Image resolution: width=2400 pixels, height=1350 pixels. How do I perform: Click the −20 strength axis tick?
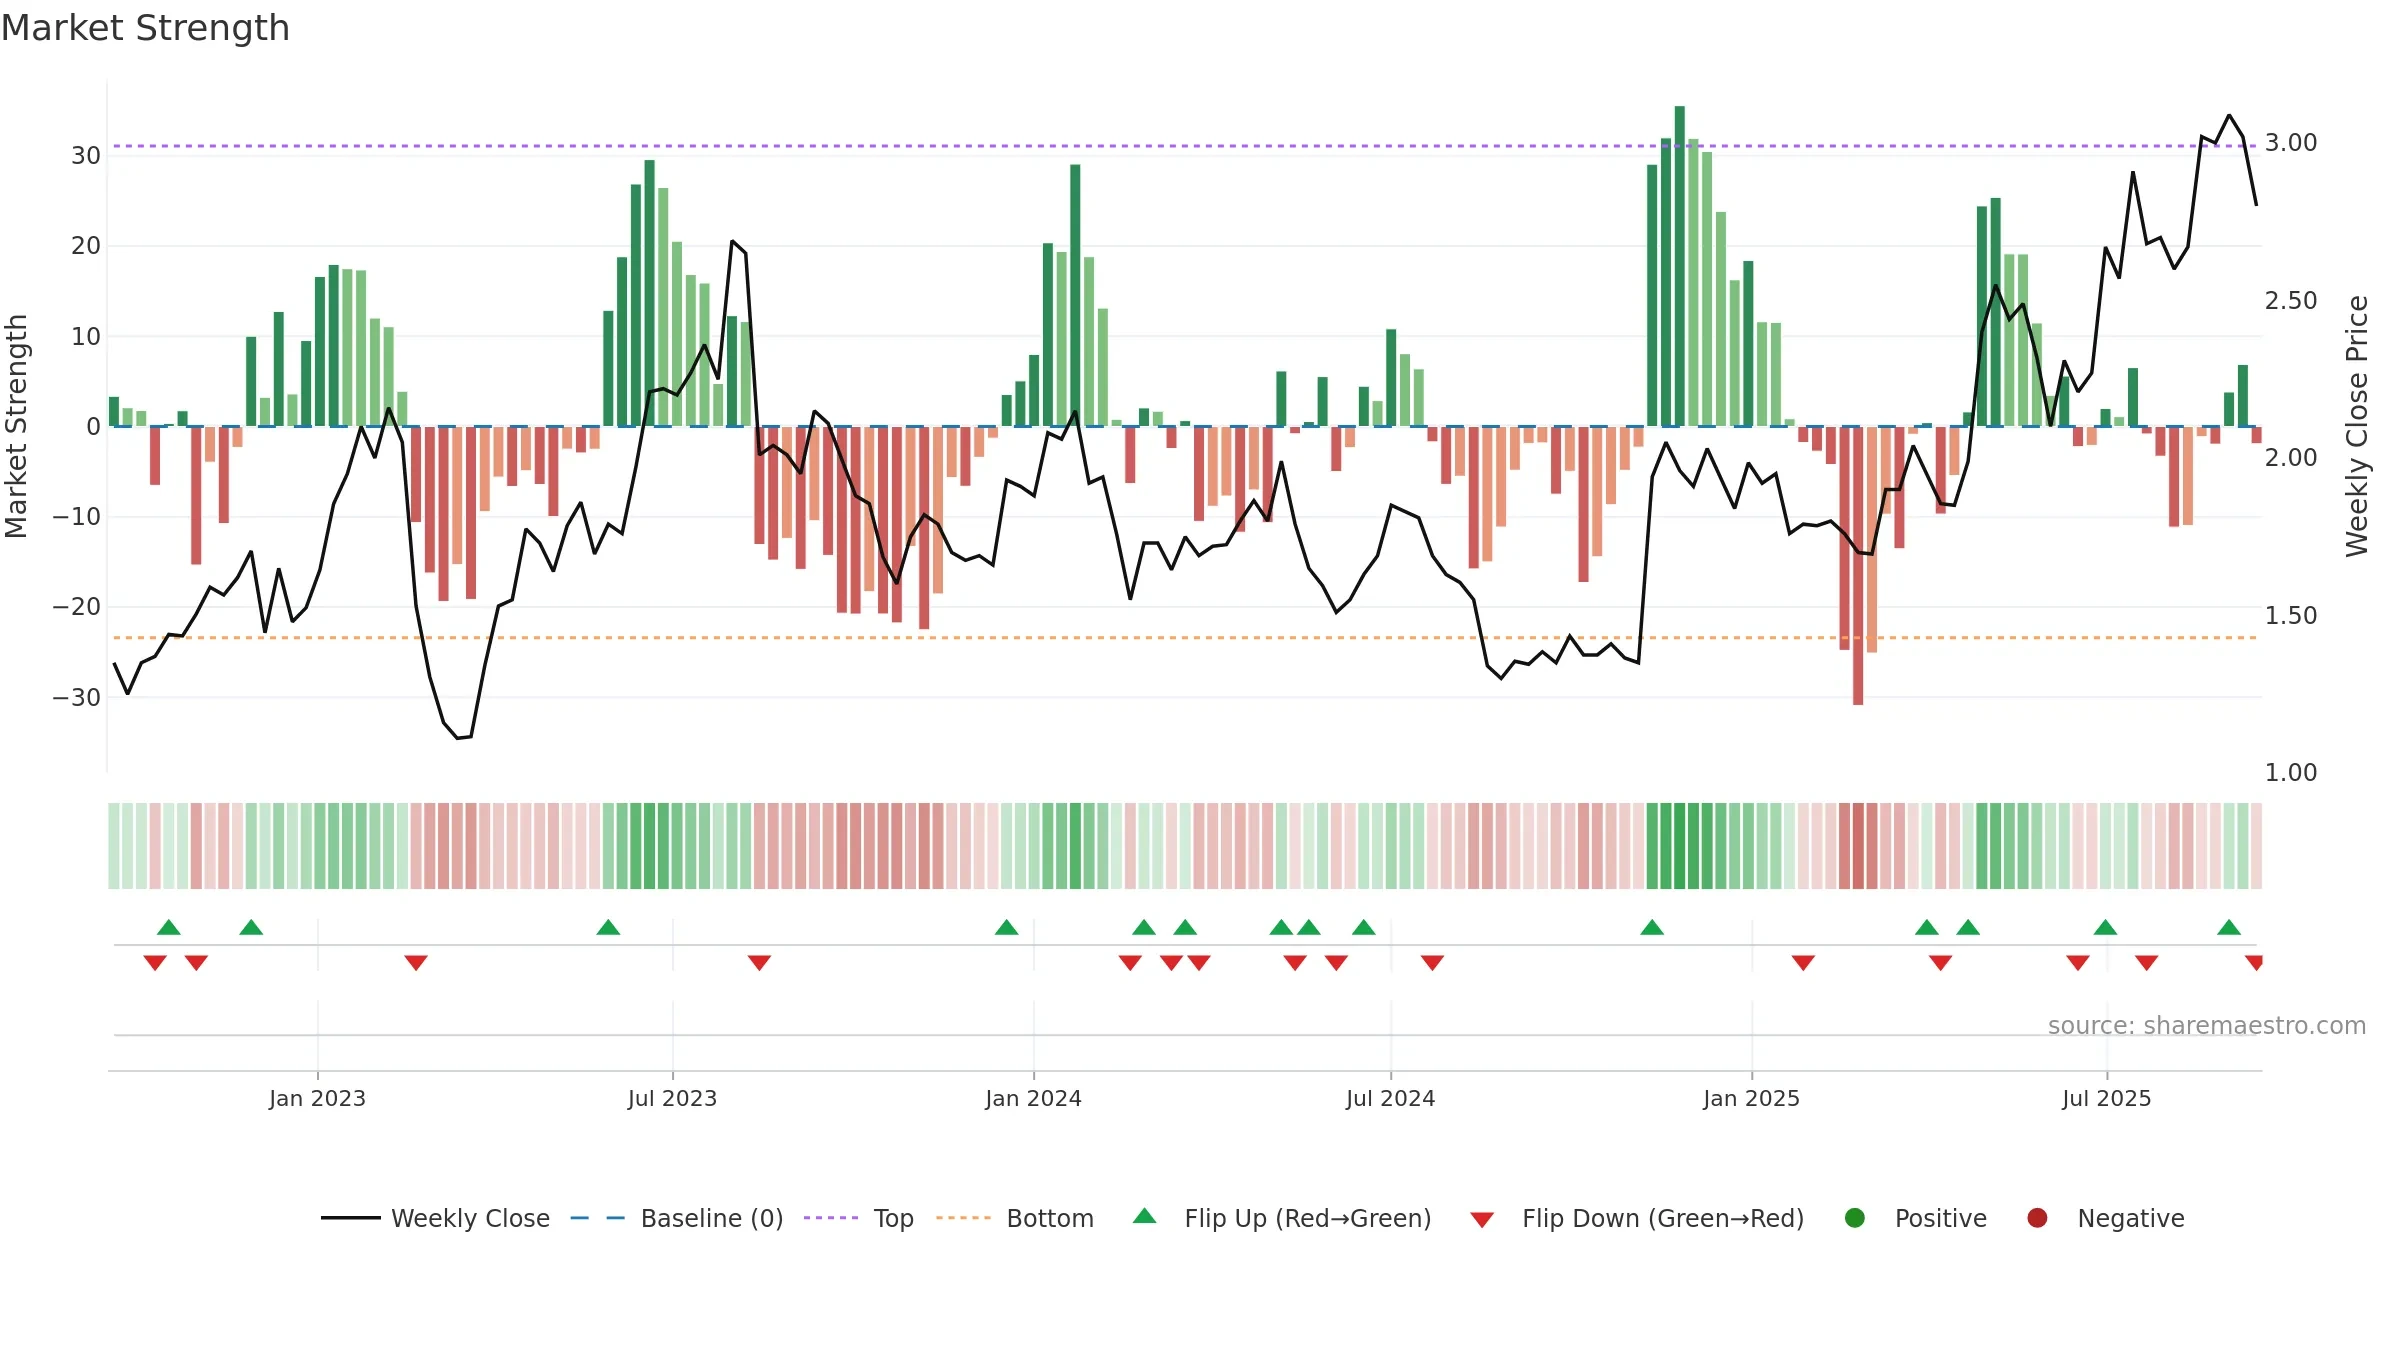tap(76, 606)
